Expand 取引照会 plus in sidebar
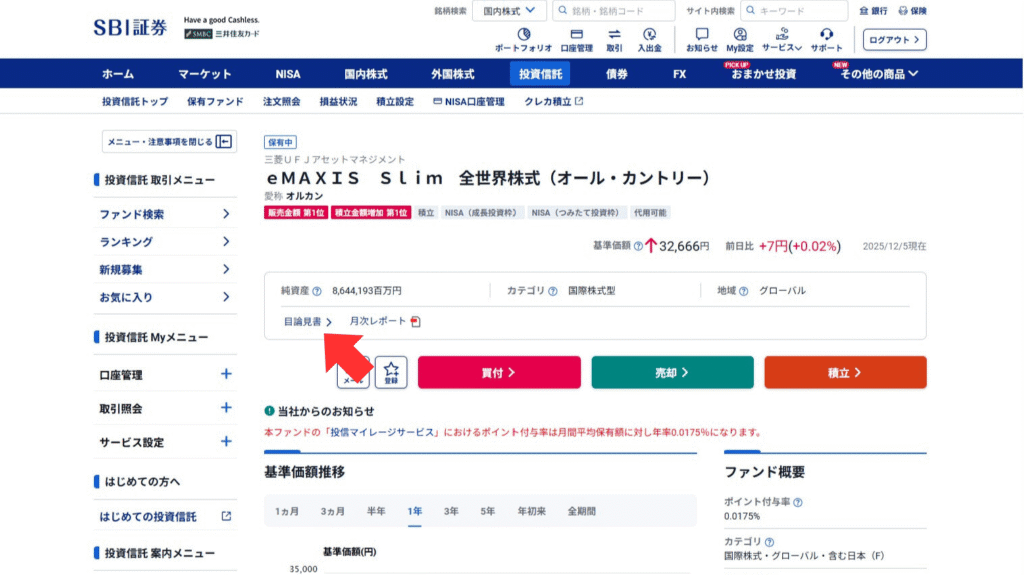The height and width of the screenshot is (575, 1024). click(x=226, y=408)
